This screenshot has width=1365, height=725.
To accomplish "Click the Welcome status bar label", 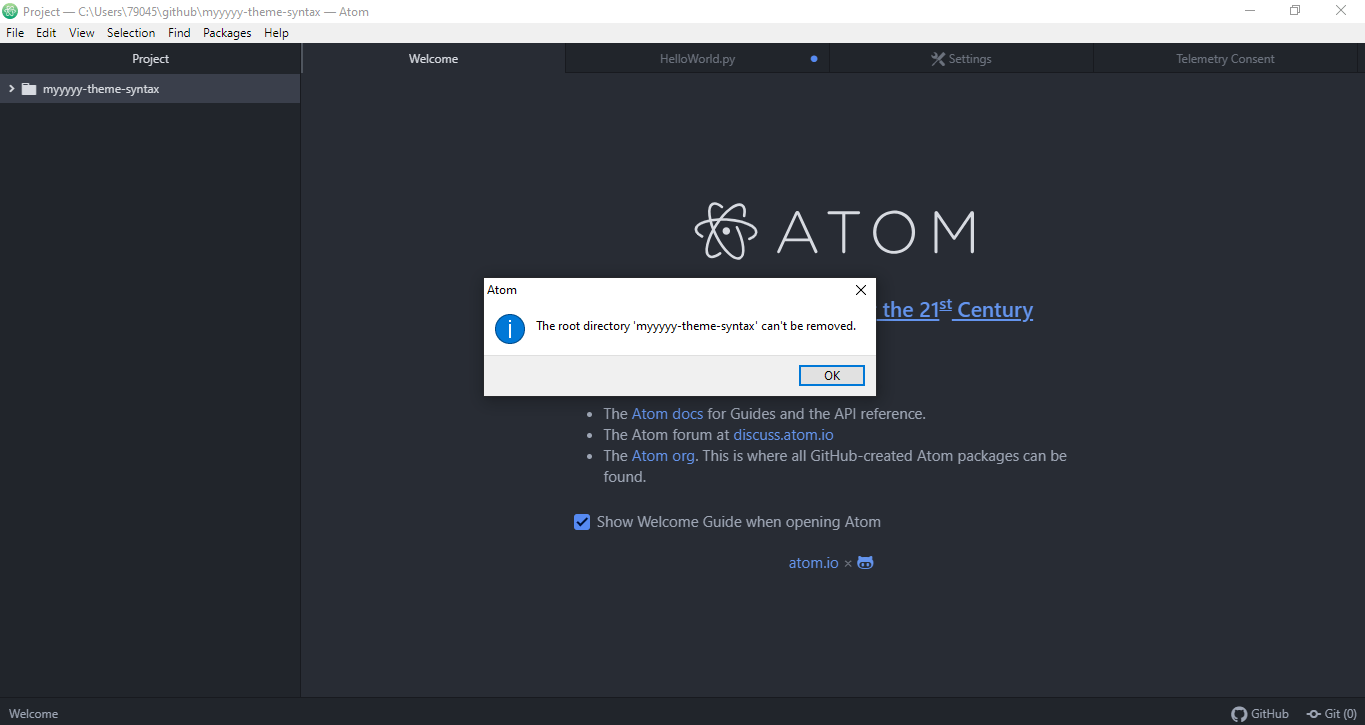I will pyautogui.click(x=34, y=714).
